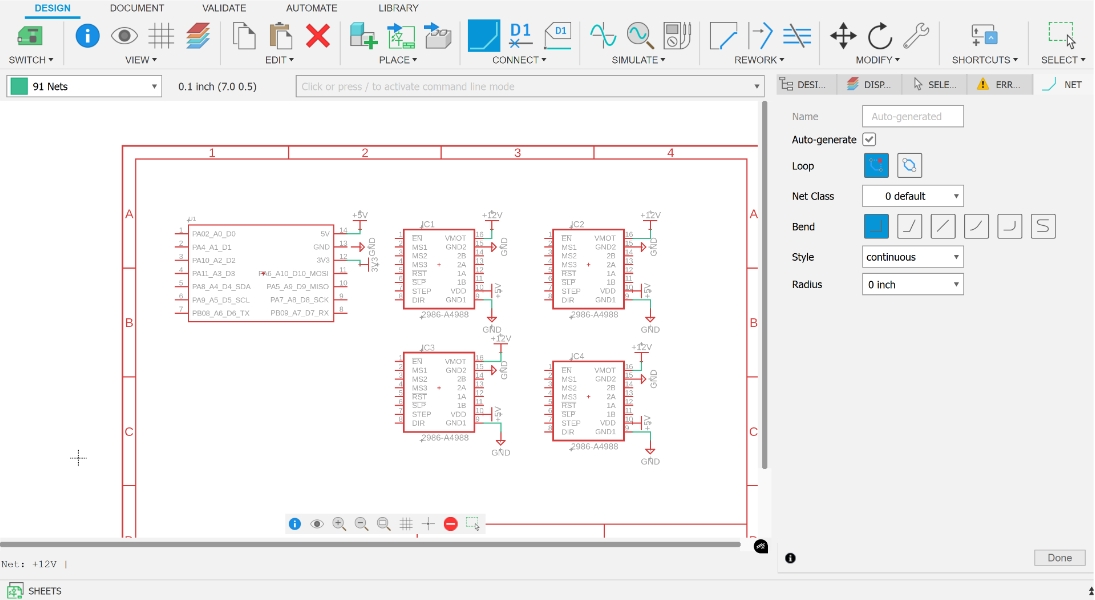
Task: Open the Net Class dropdown showing 0 default
Action: pyautogui.click(x=913, y=196)
